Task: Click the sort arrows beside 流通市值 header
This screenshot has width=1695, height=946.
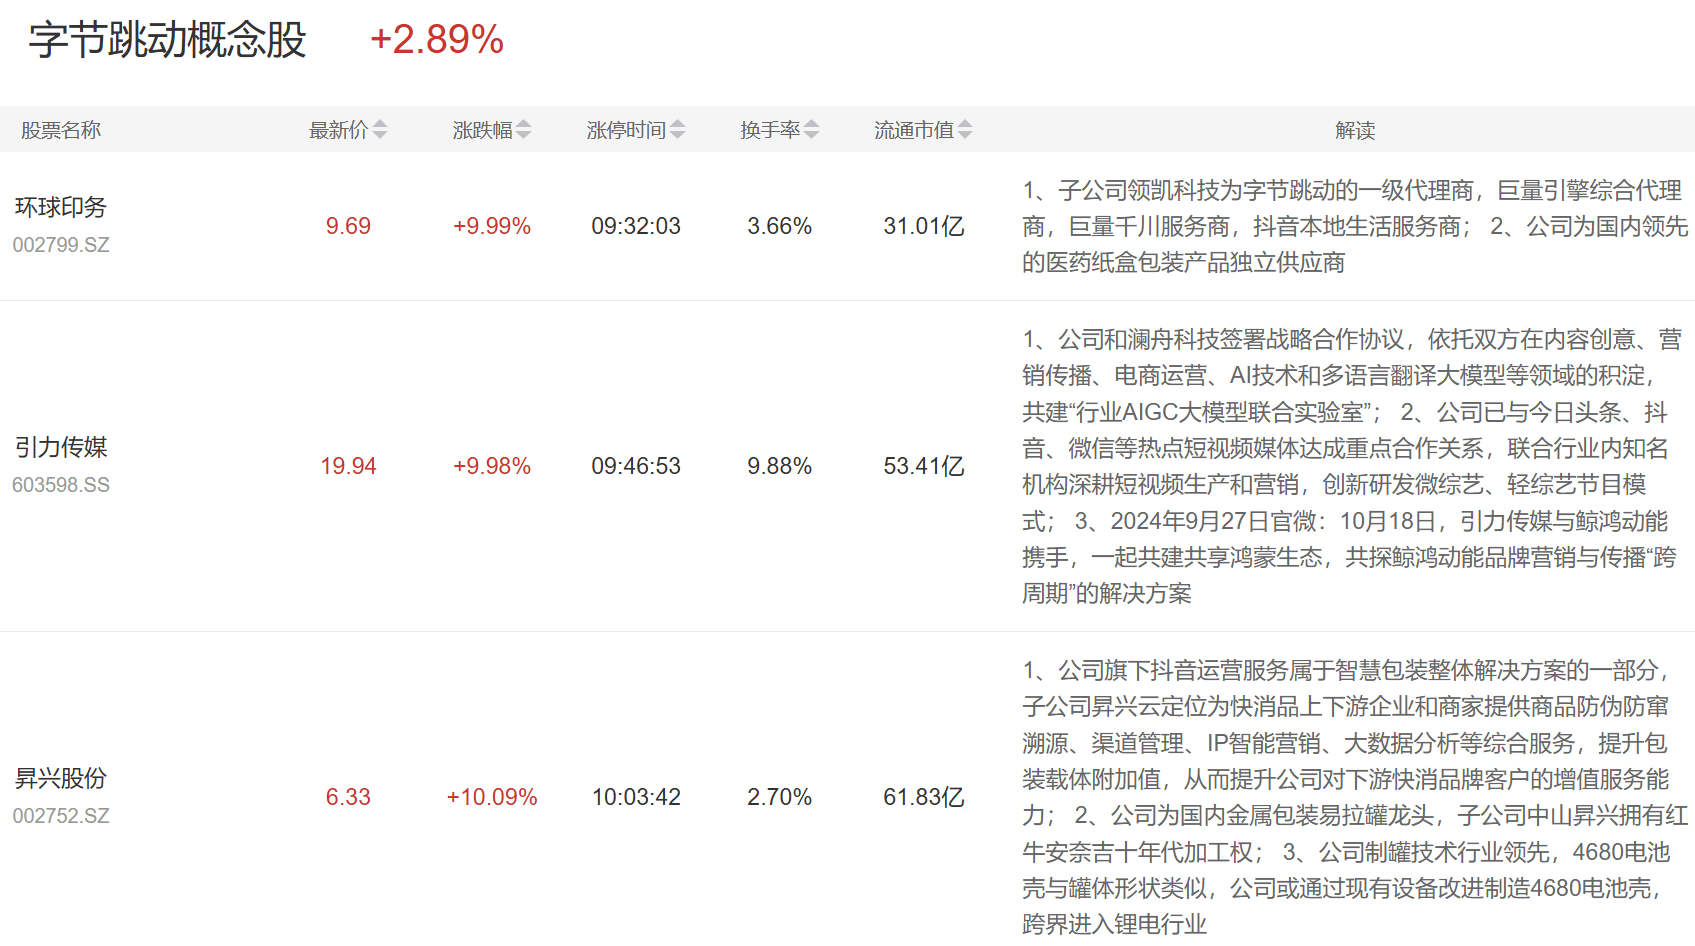Action: 964,129
